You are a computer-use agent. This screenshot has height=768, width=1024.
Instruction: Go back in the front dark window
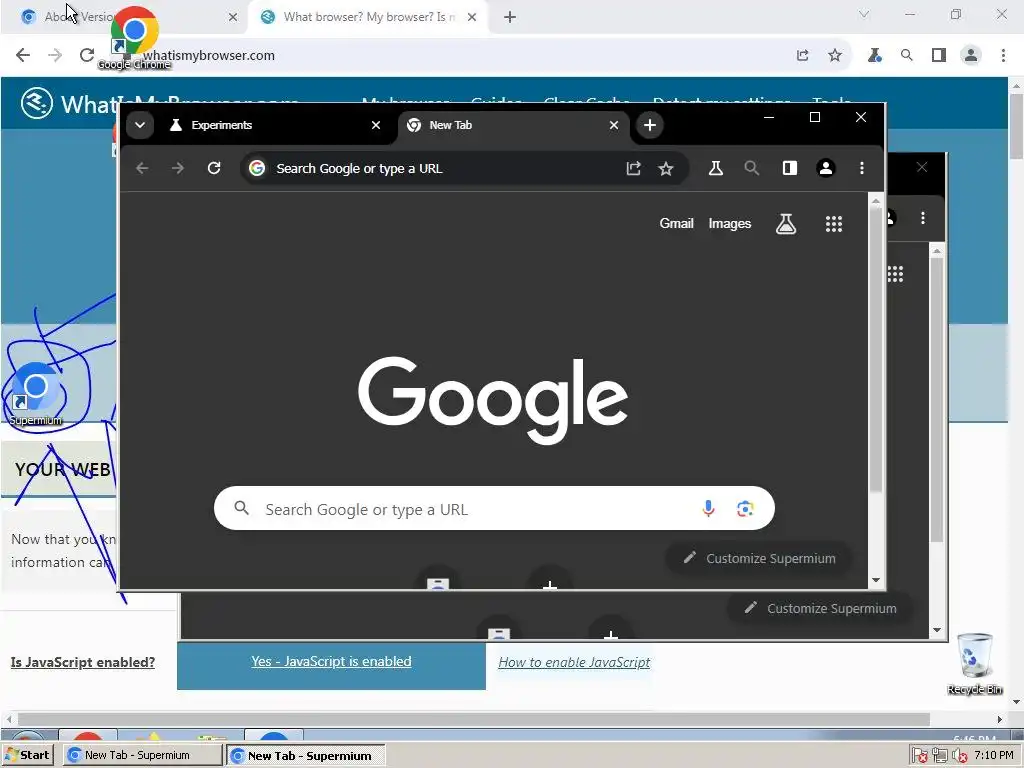pos(142,168)
